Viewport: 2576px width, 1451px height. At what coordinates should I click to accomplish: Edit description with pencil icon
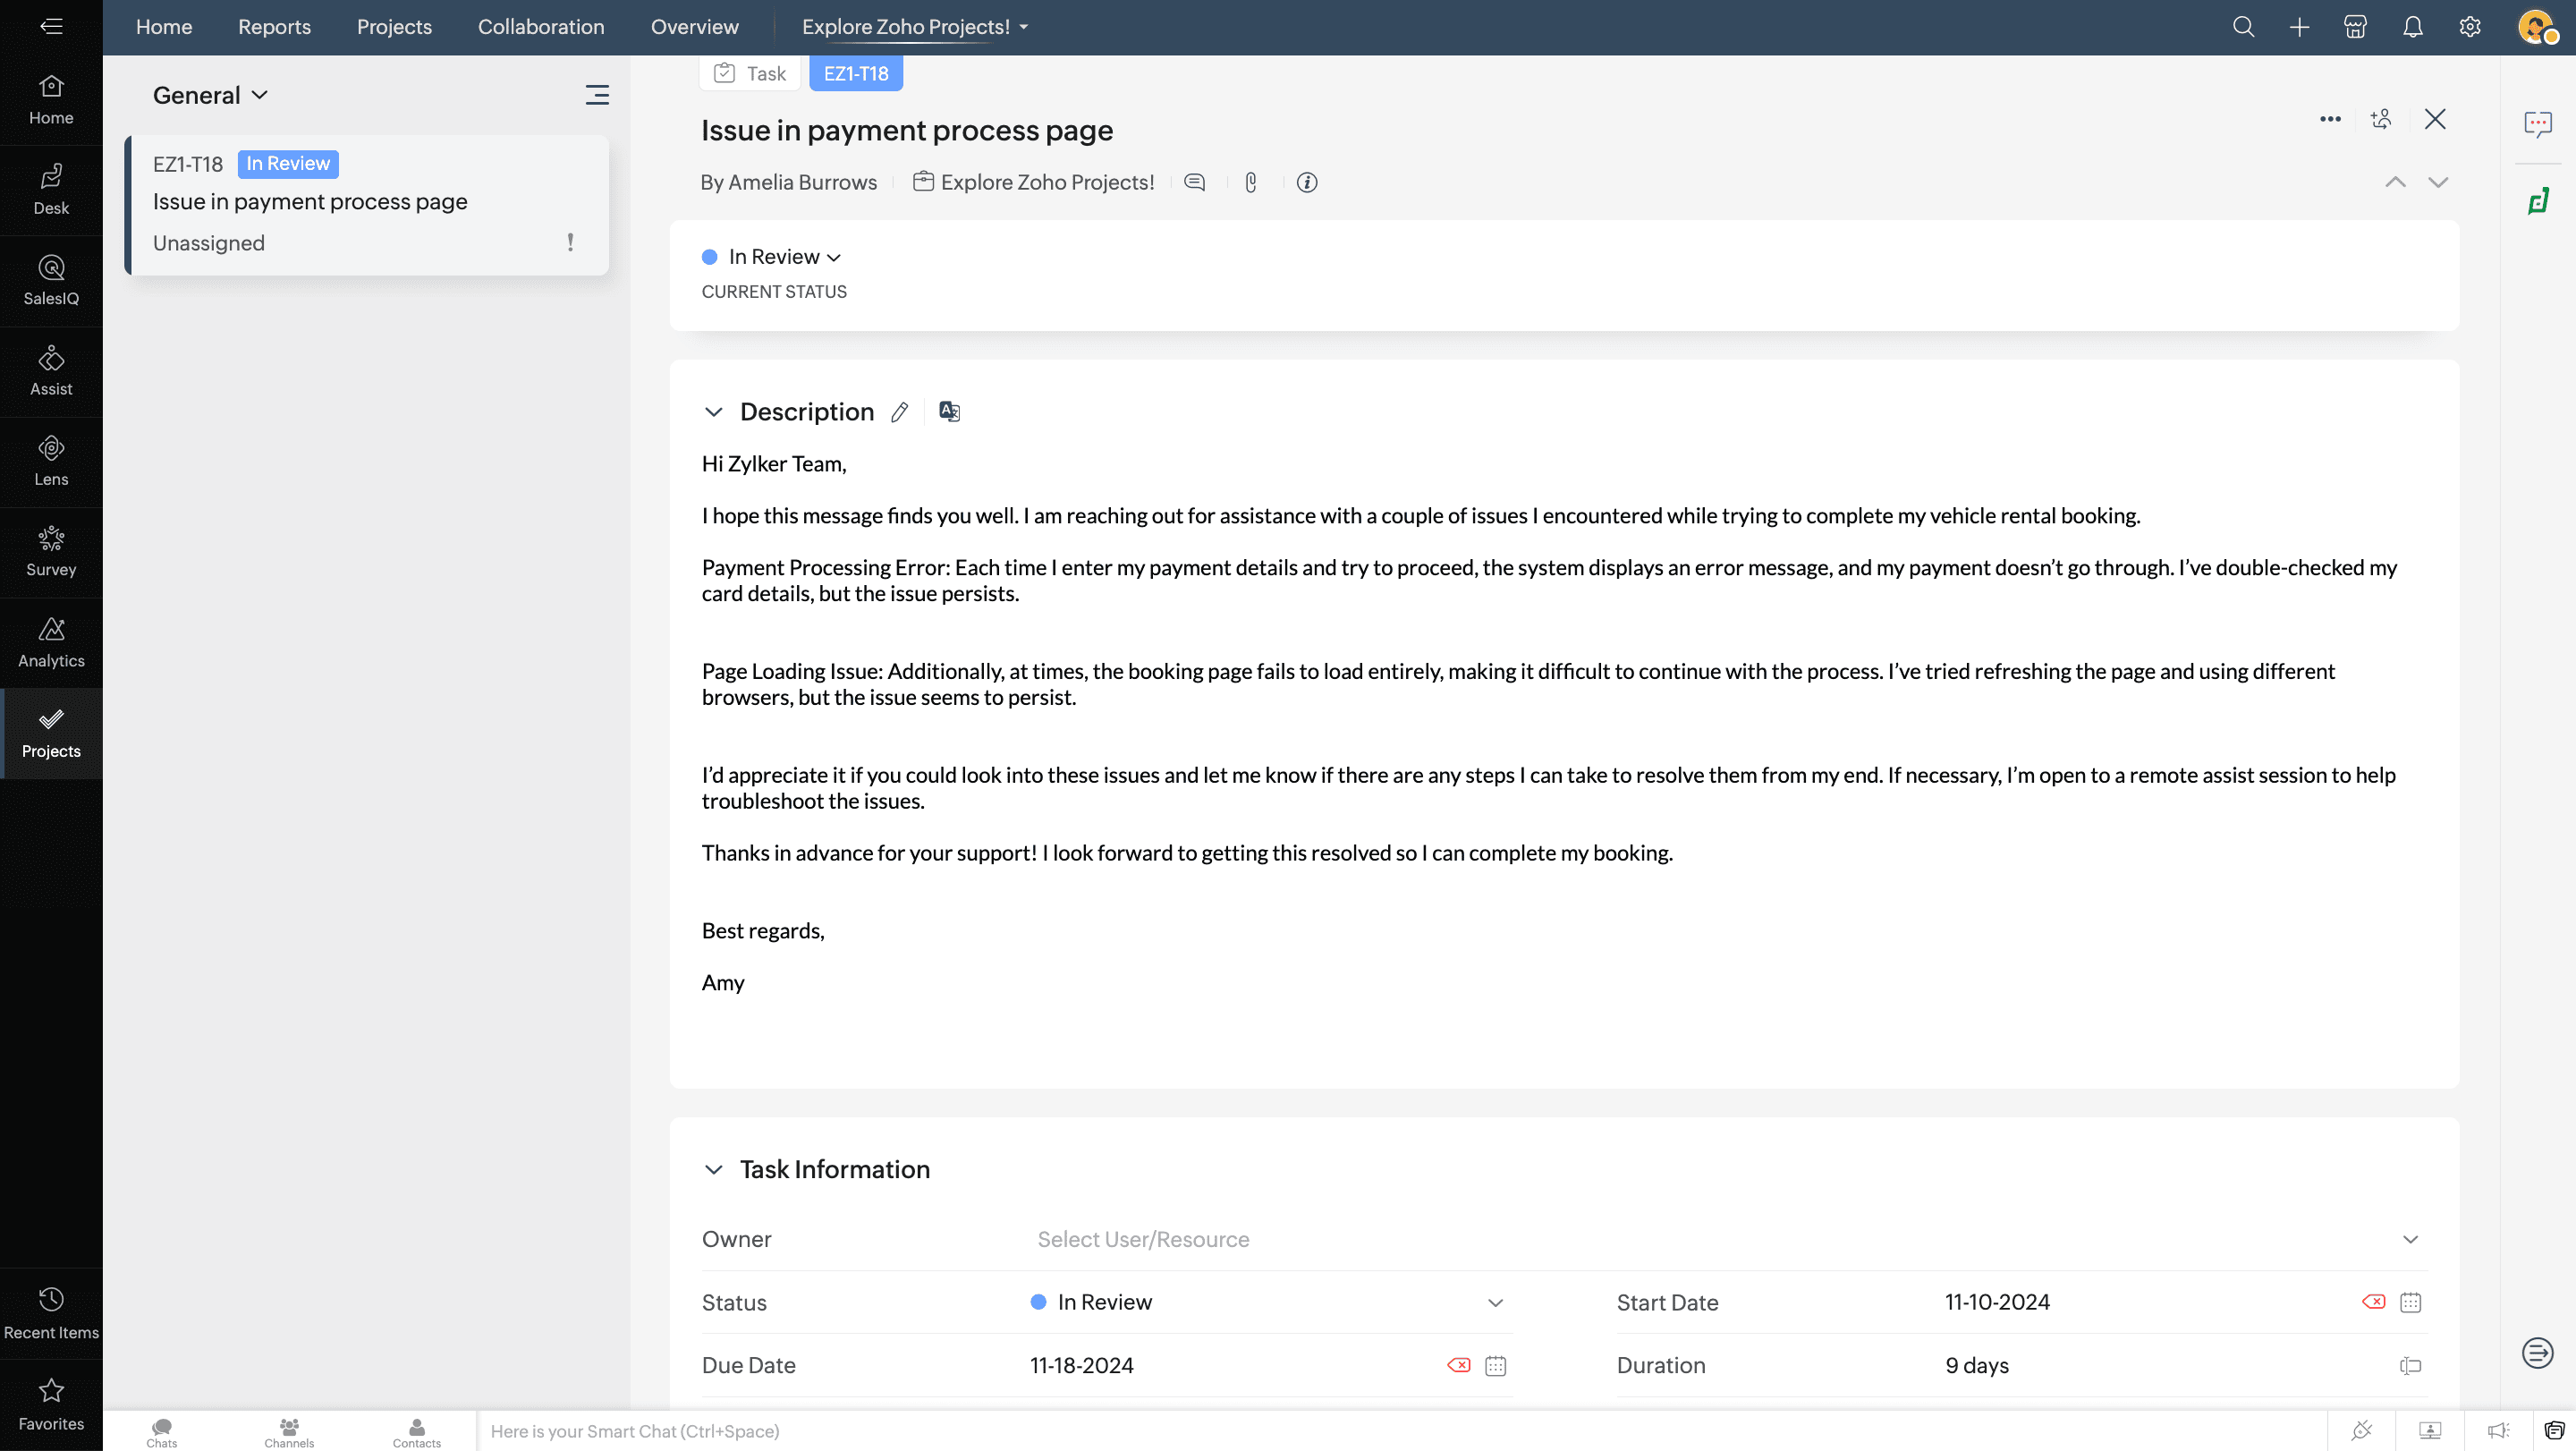point(899,412)
